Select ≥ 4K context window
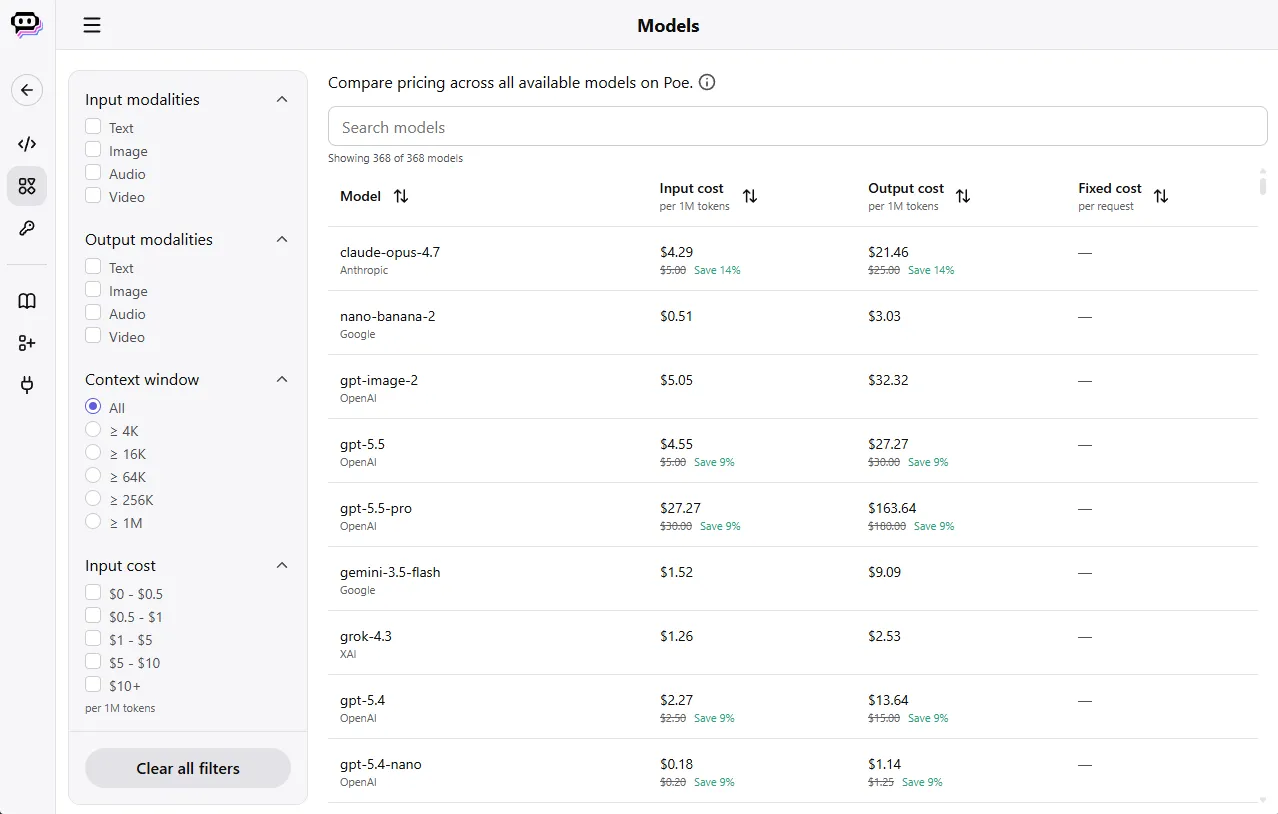This screenshot has width=1278, height=814. coord(93,430)
